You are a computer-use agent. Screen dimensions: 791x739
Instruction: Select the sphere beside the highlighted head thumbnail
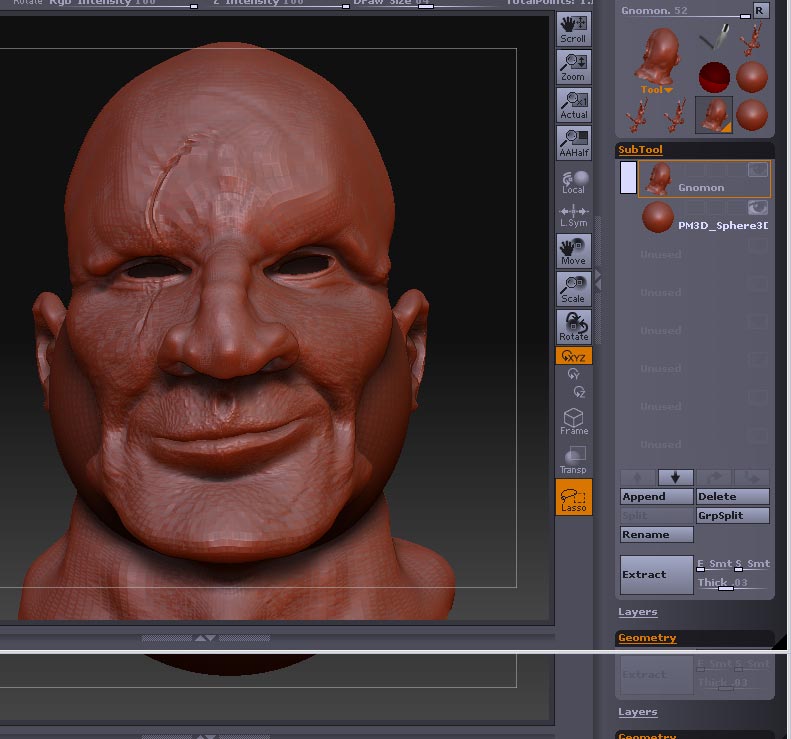[752, 115]
